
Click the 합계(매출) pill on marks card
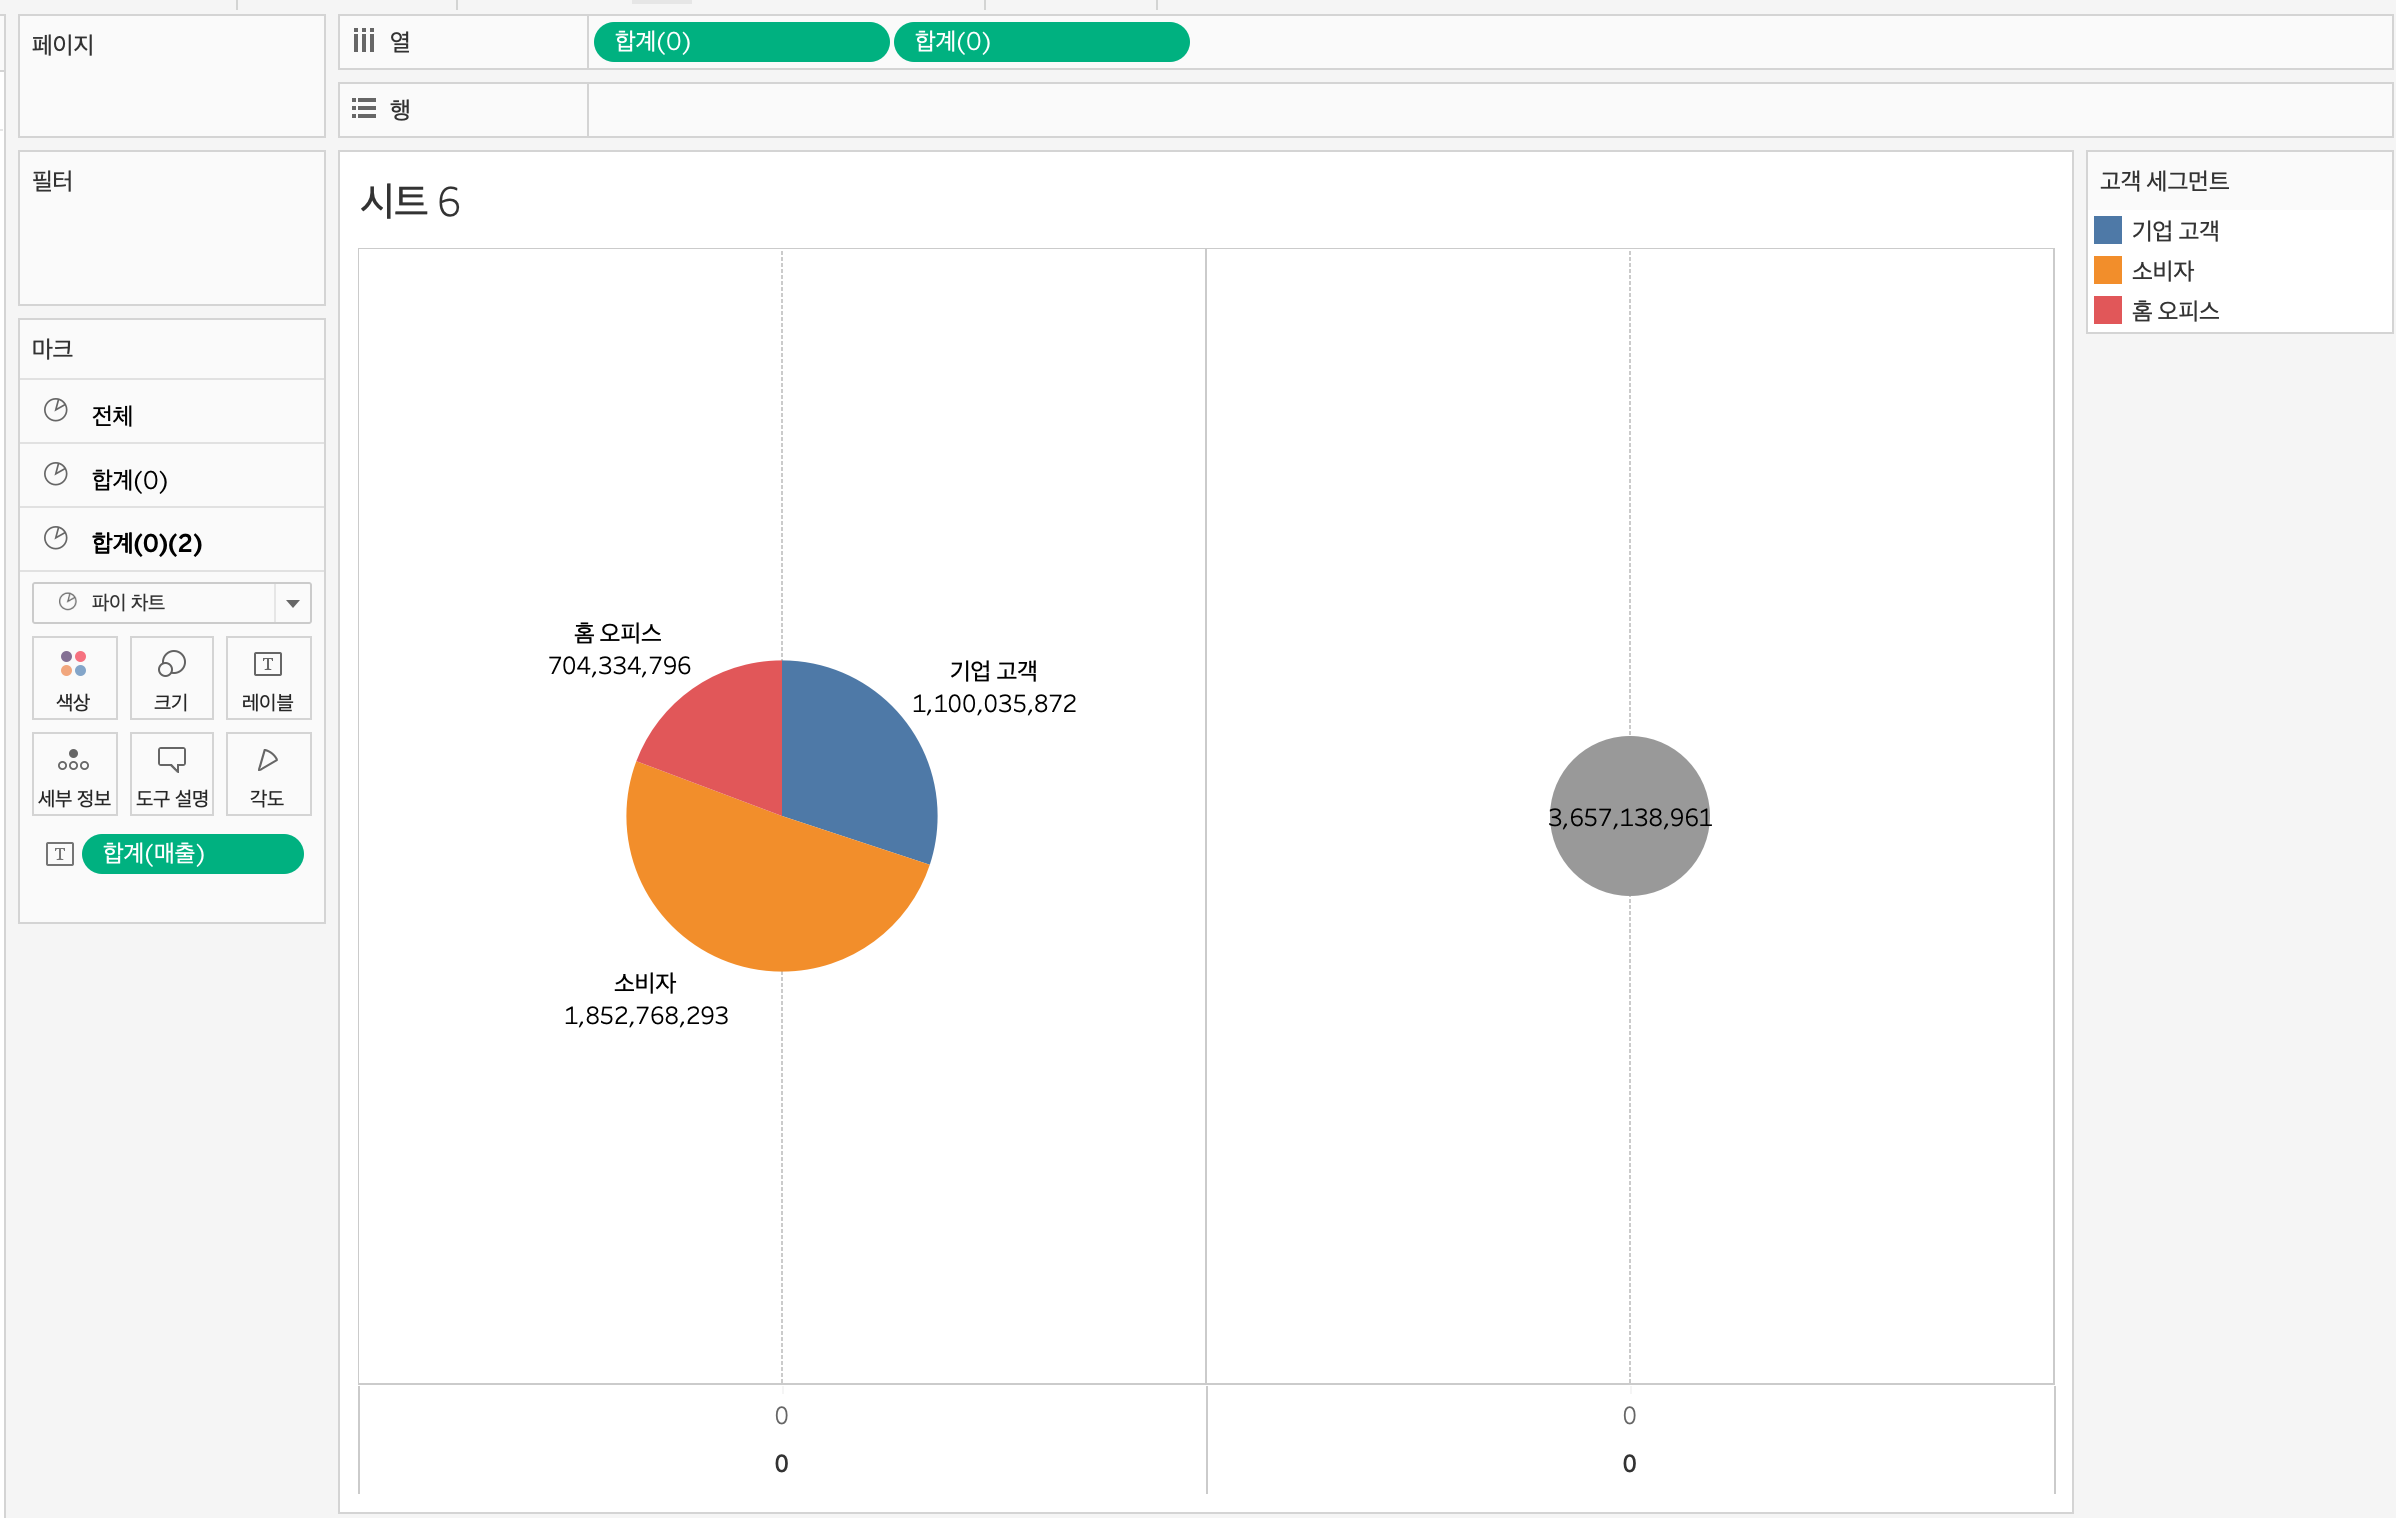click(192, 854)
